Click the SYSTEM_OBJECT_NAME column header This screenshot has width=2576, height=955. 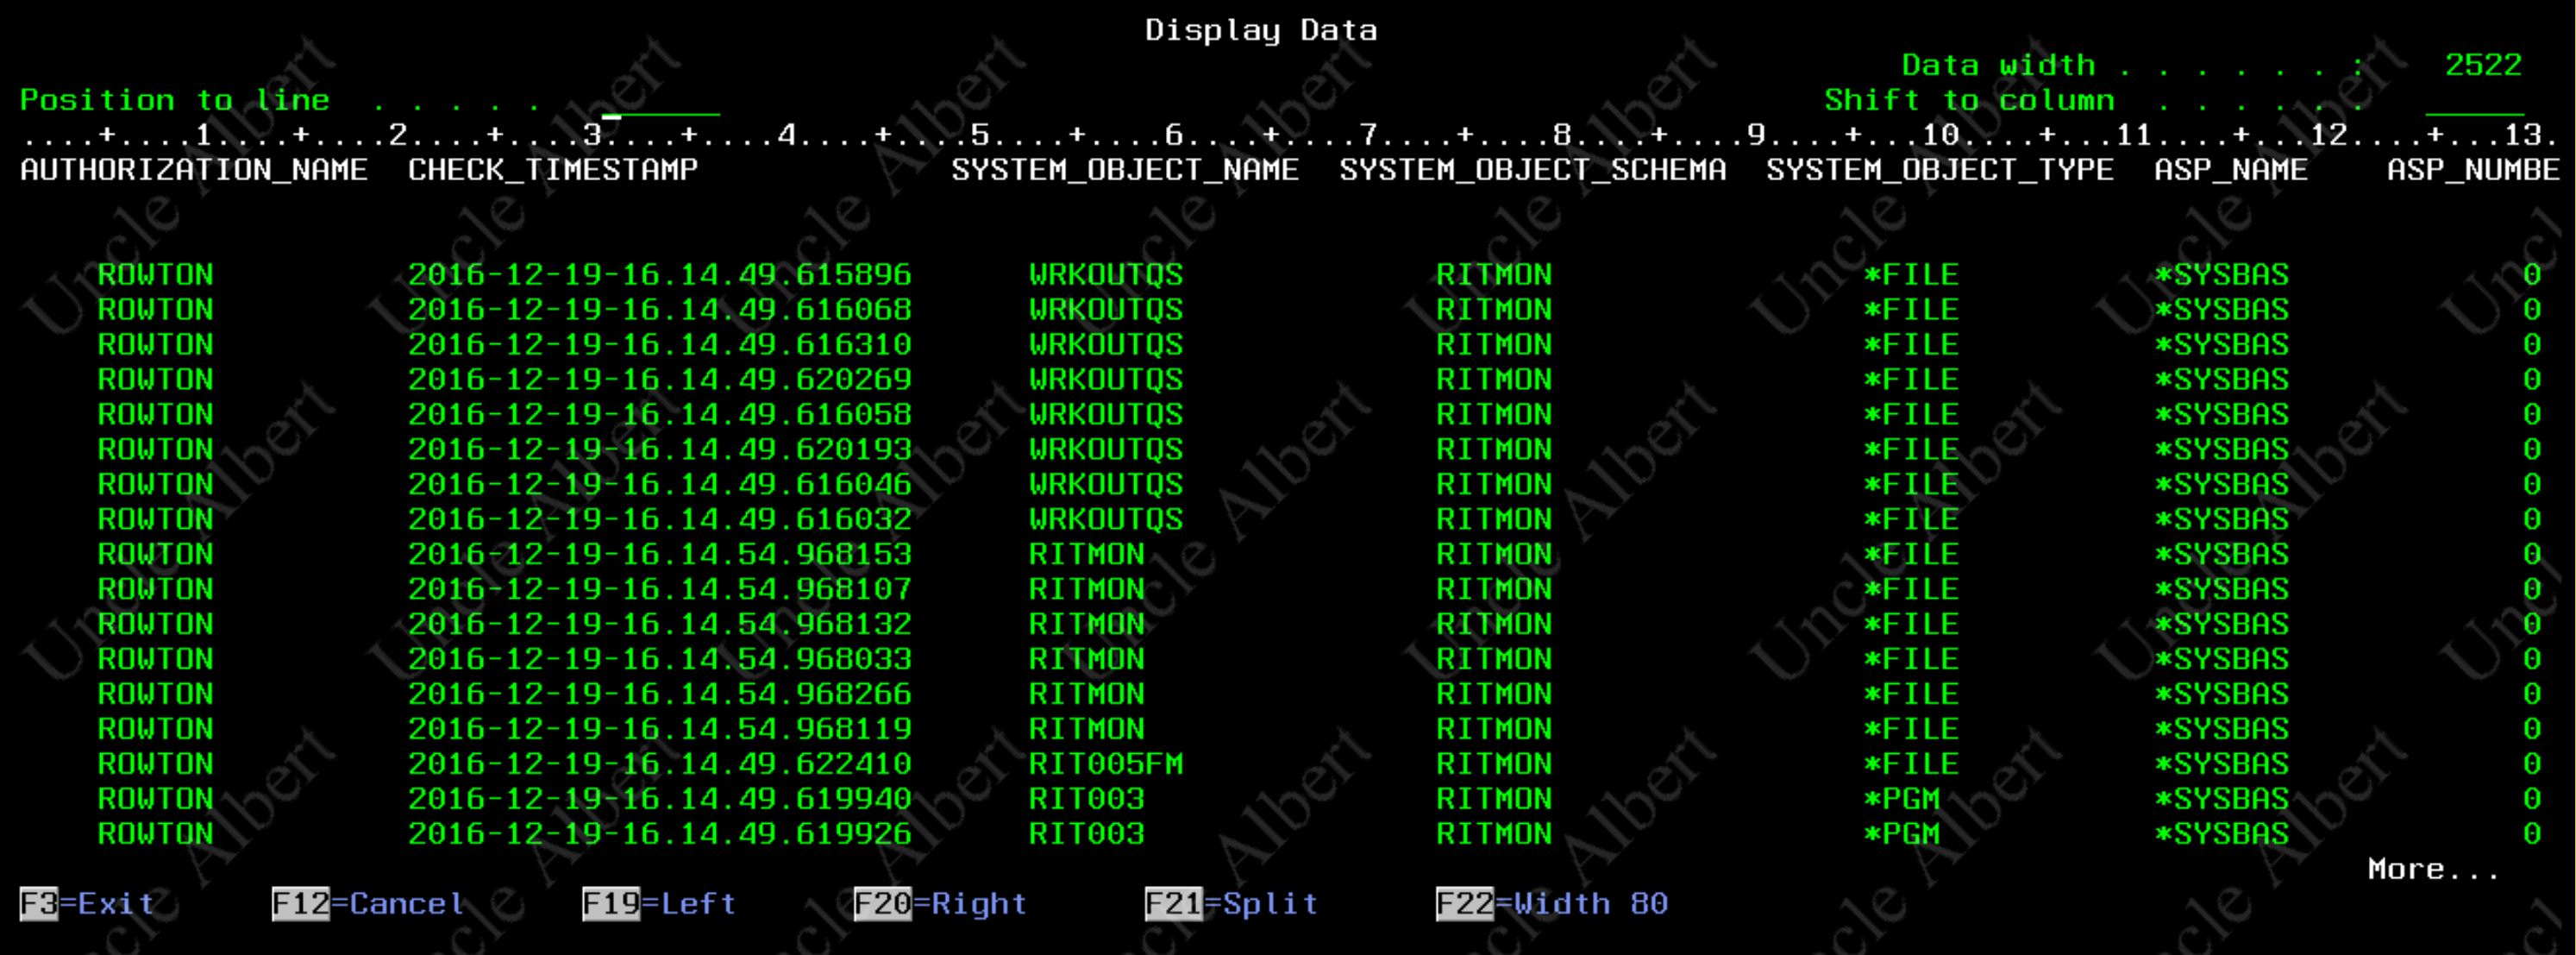click(1125, 170)
